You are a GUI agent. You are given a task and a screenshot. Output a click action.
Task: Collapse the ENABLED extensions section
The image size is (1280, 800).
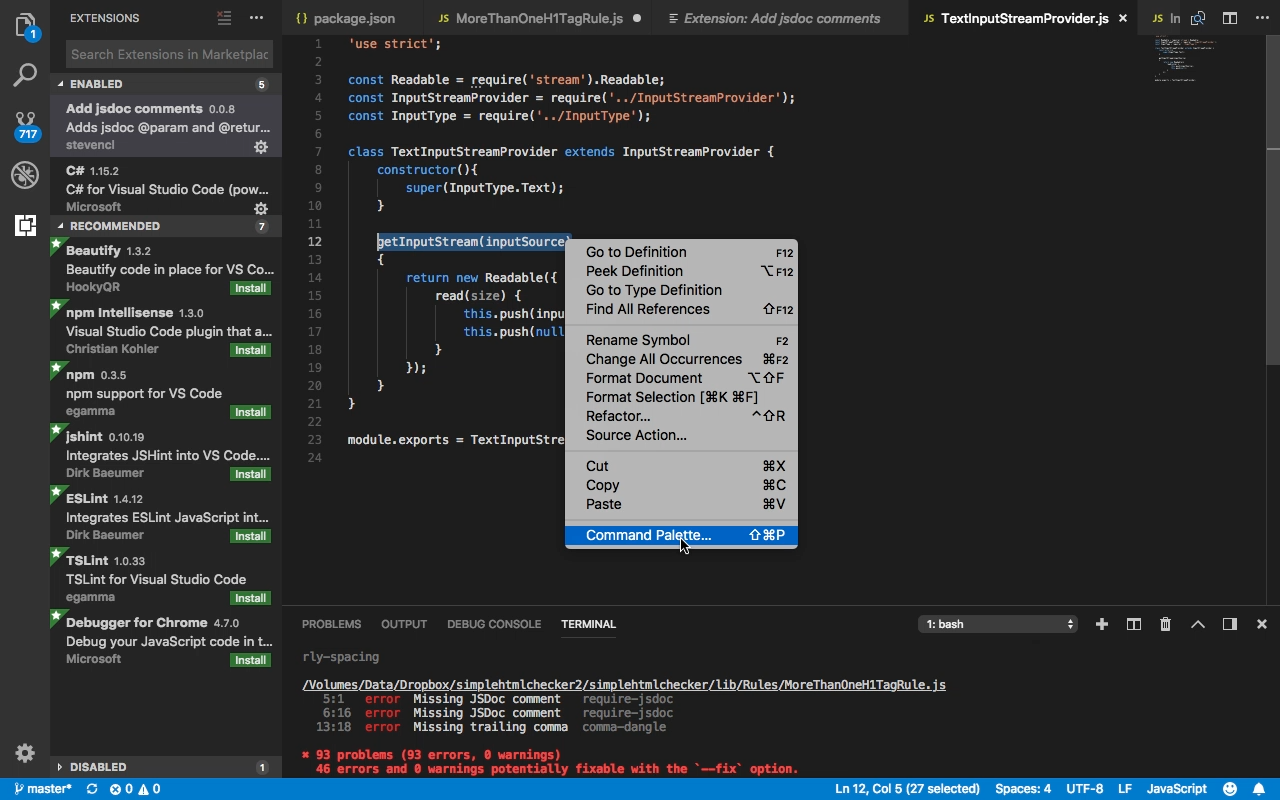[x=166, y=84]
